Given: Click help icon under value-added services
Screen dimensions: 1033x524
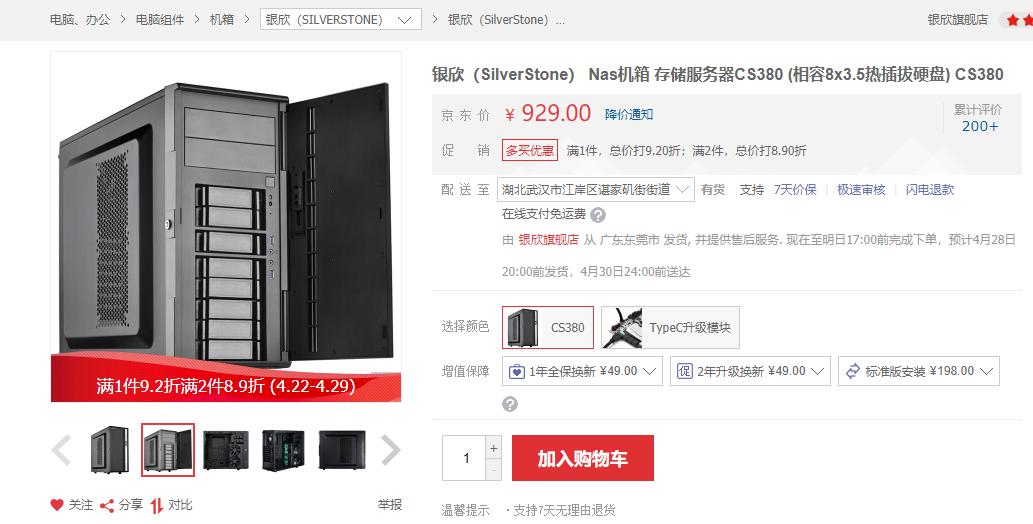Looking at the screenshot, I should [510, 404].
